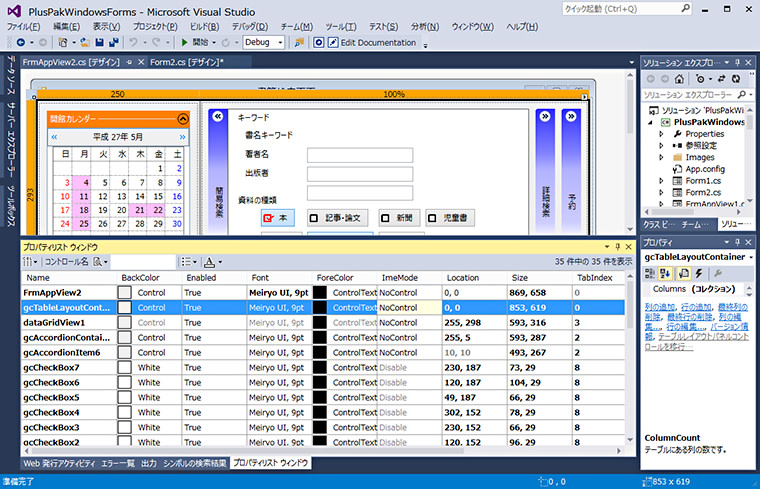
Task: Open the Debug configuration dropdown
Action: [x=280, y=43]
